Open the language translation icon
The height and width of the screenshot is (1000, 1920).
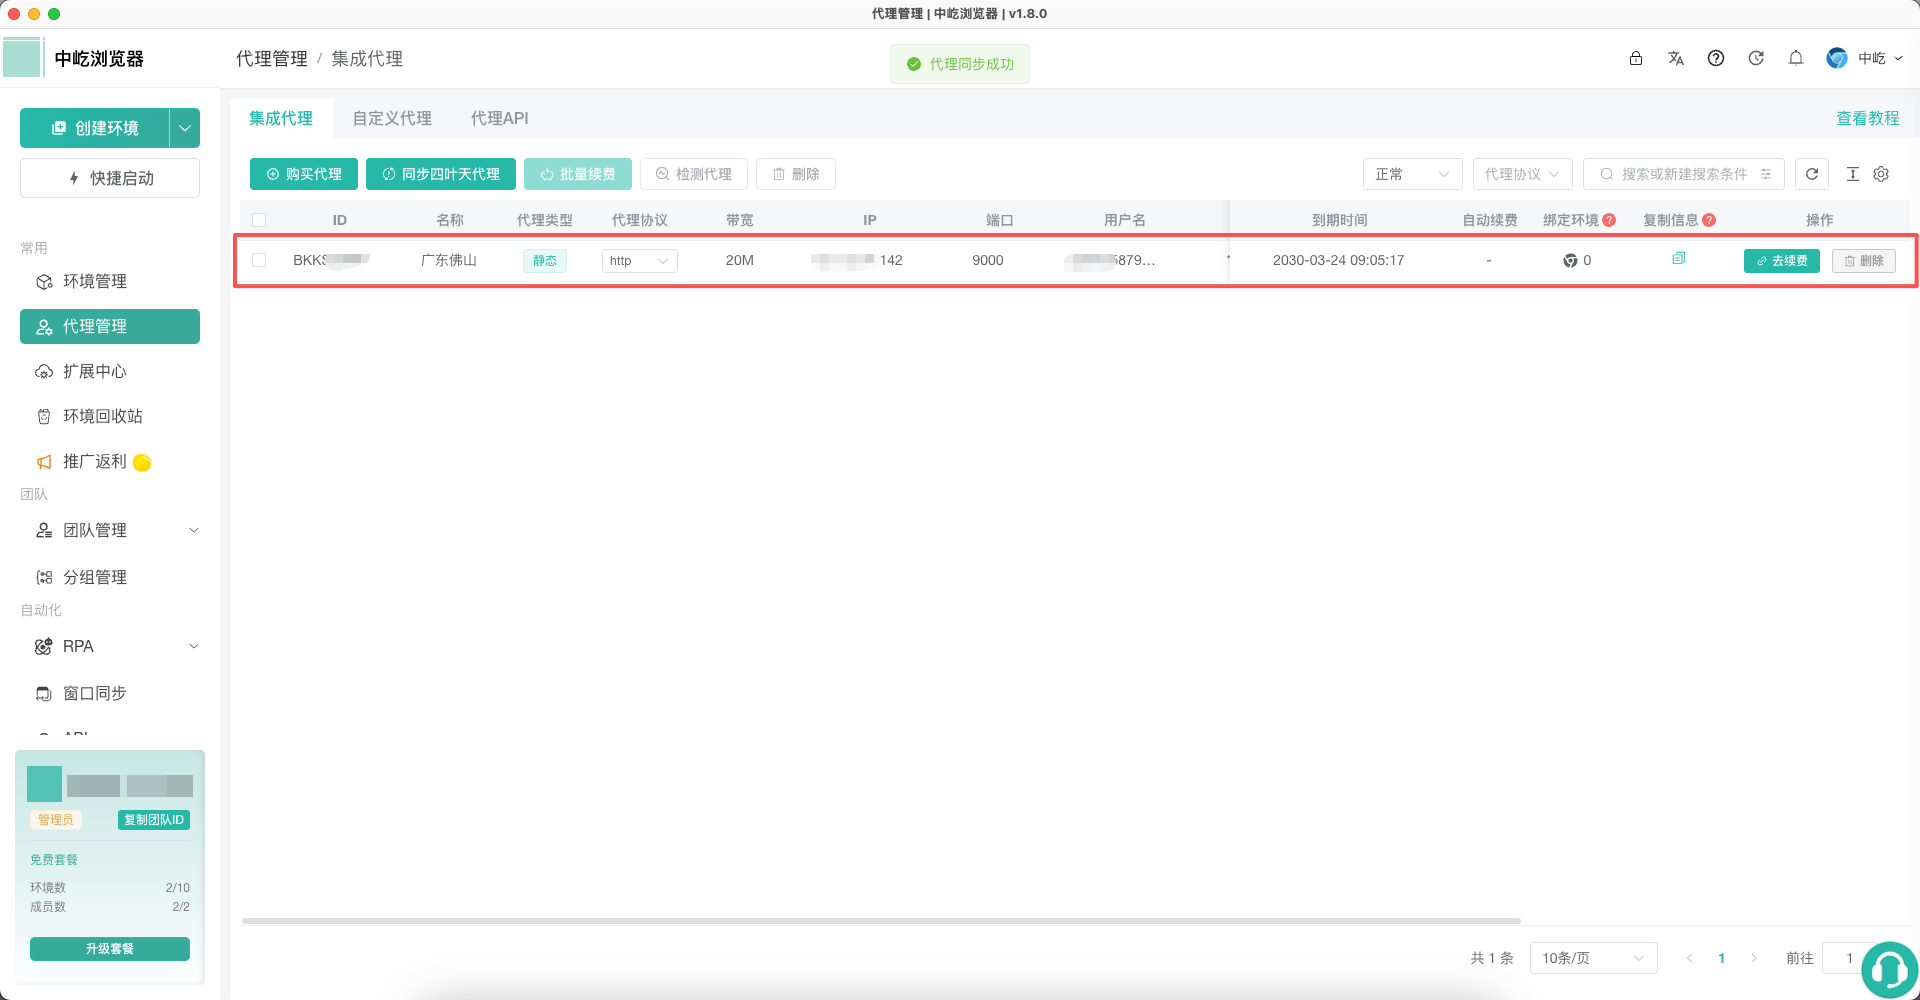1676,58
